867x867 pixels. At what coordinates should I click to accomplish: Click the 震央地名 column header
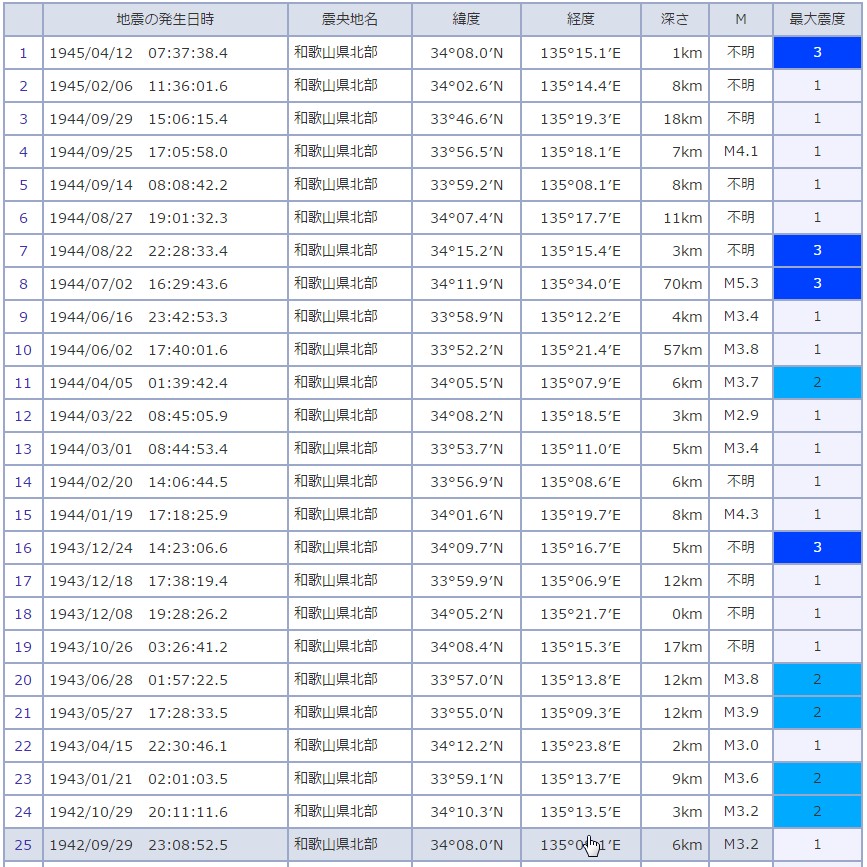[350, 19]
